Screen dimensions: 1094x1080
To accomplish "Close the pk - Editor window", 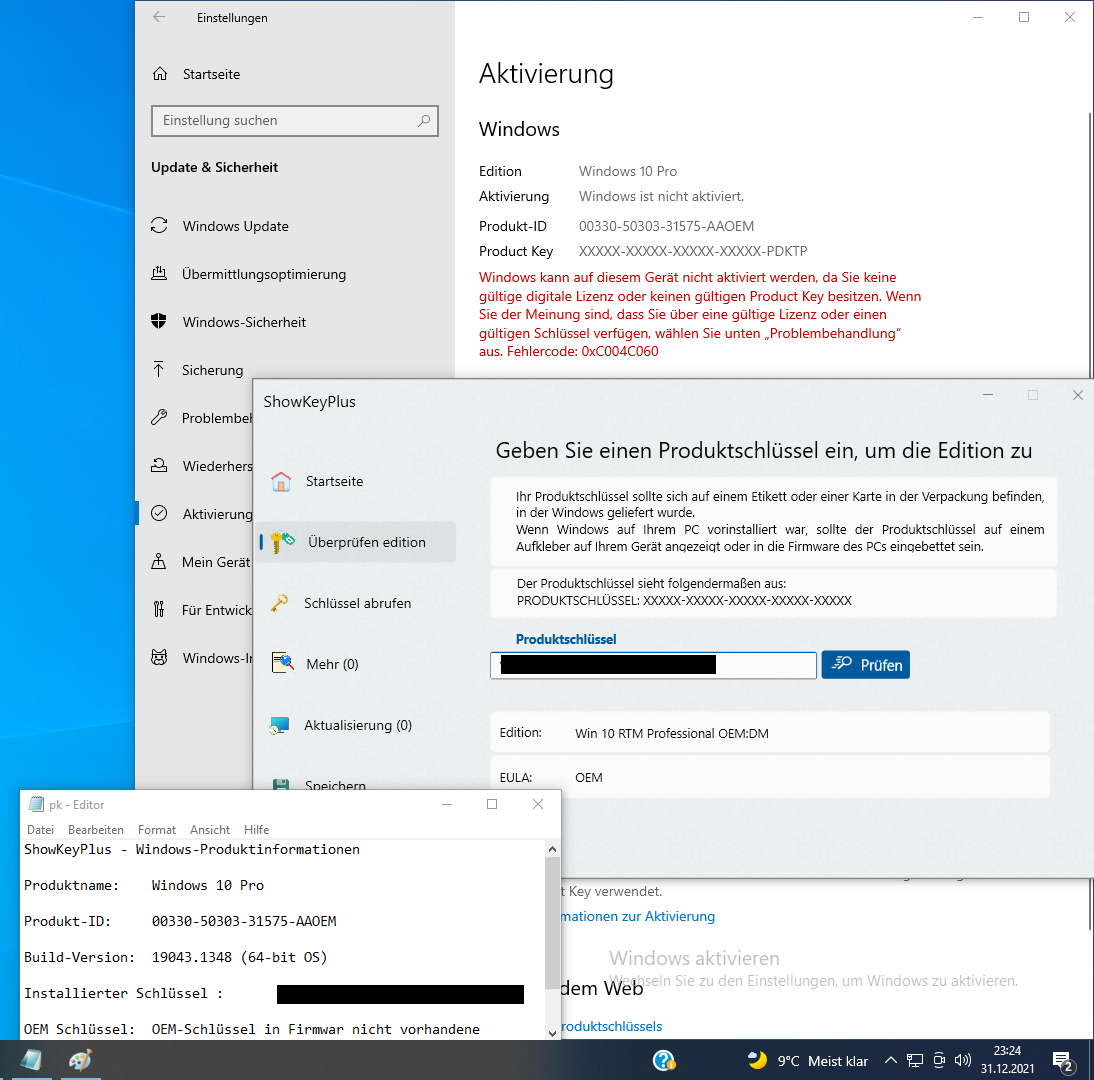I will 538,804.
